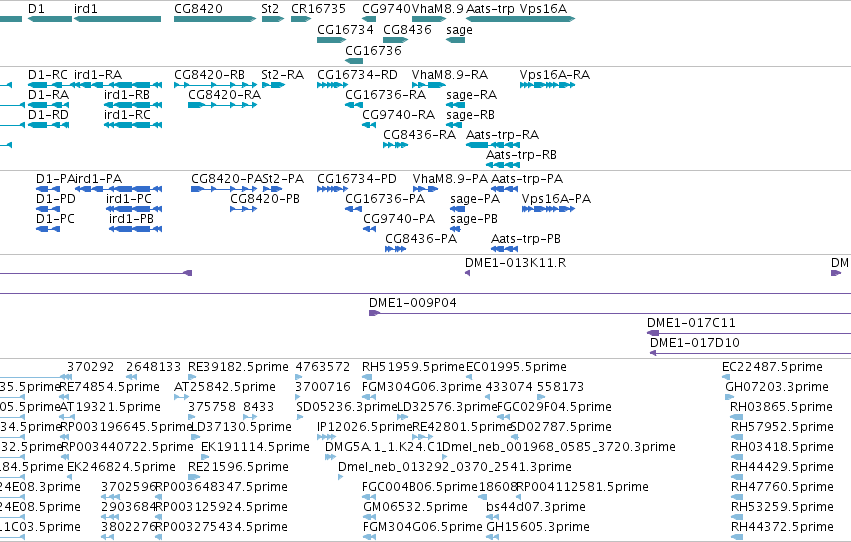
Task: Click the CG8420-PB protein feature
Action: (243, 209)
